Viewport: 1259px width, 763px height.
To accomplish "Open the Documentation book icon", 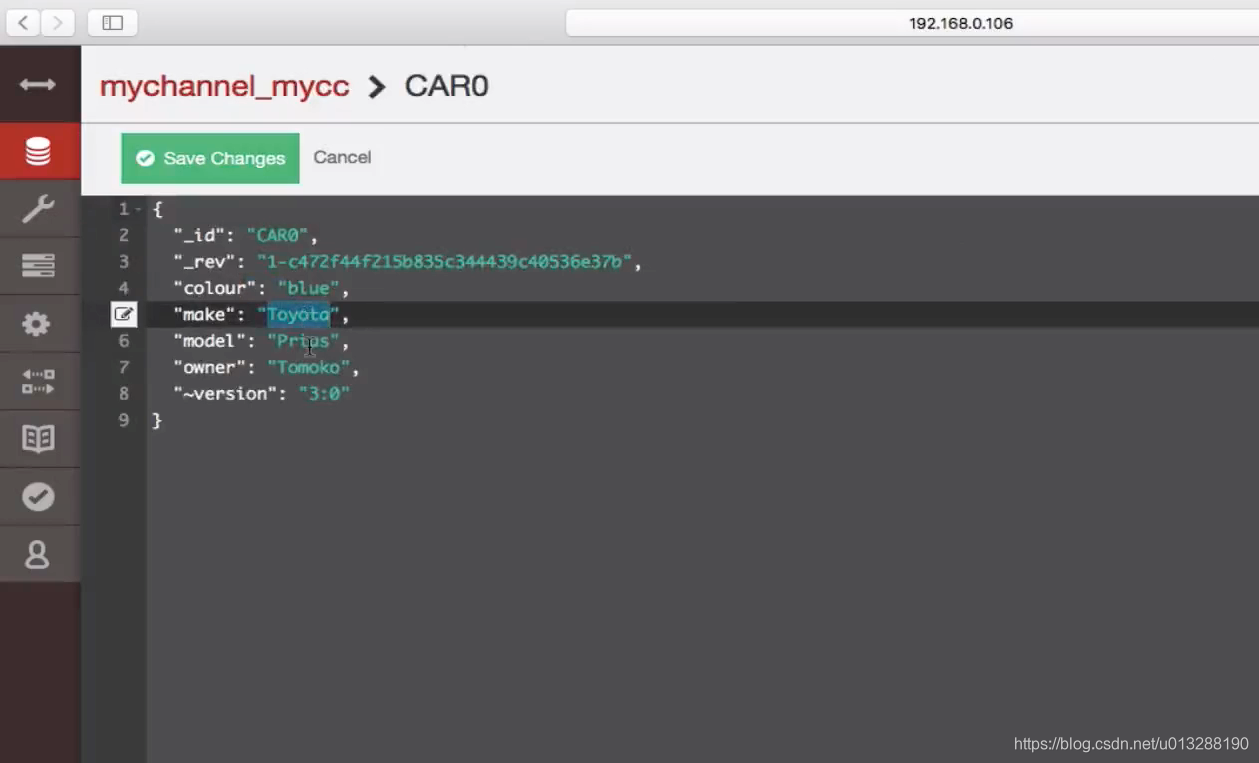I will (39, 438).
